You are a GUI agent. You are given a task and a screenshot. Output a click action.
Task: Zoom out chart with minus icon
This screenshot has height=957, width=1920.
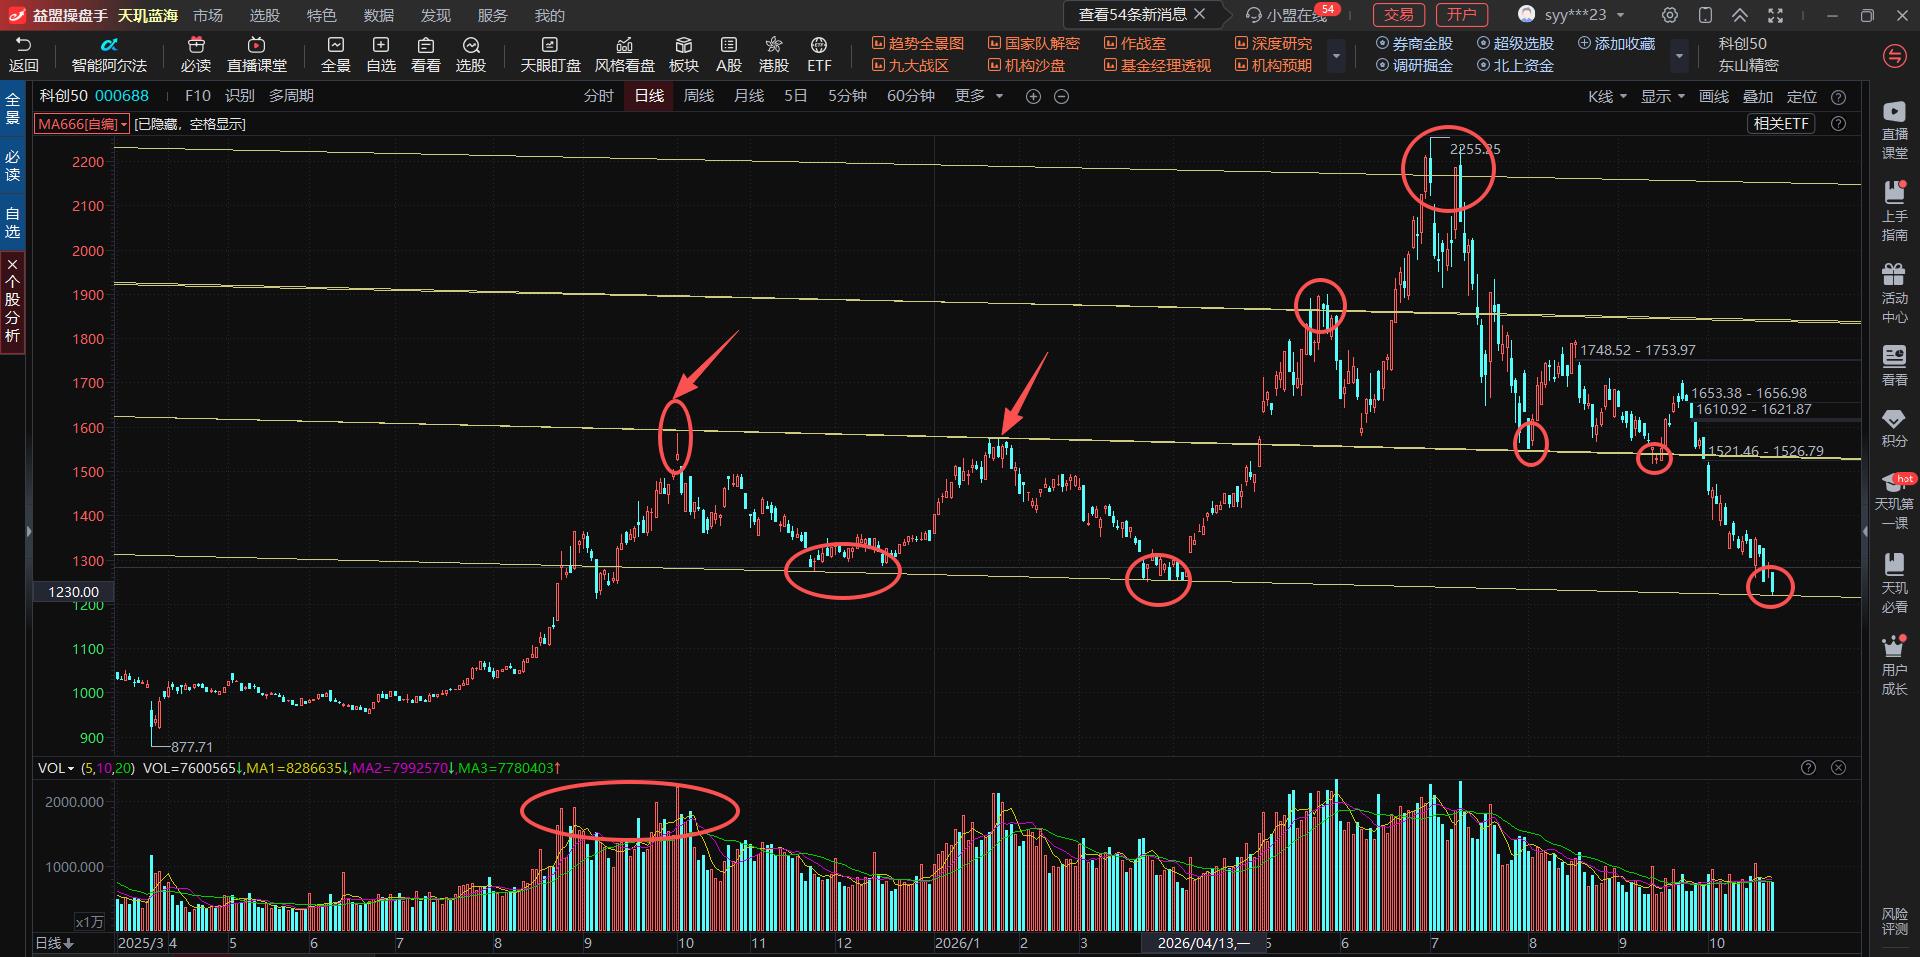pos(1062,96)
